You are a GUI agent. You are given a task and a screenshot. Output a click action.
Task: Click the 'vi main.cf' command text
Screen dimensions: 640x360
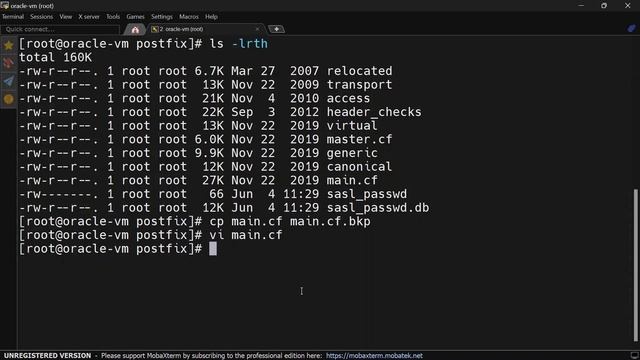click(x=246, y=235)
